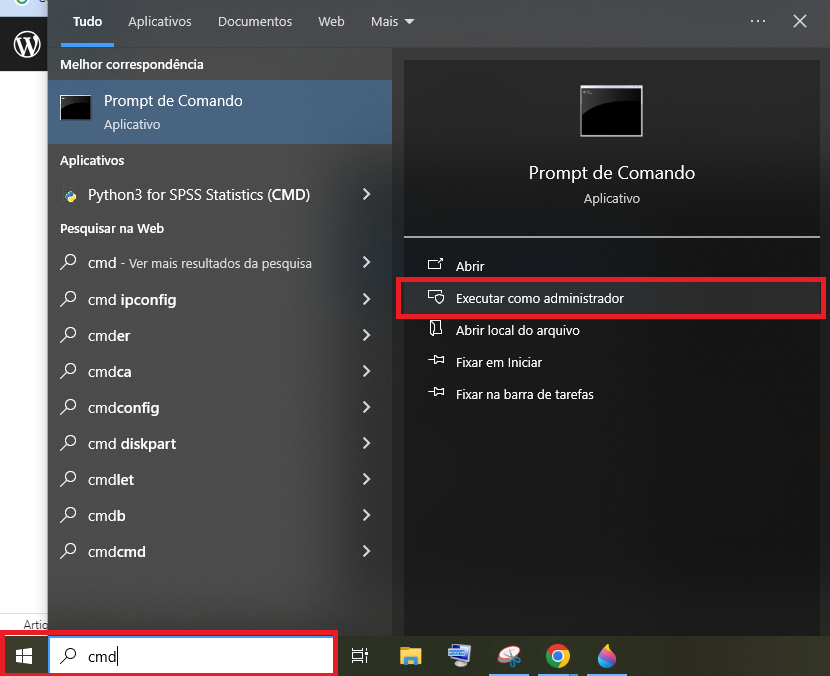This screenshot has height=676, width=830.
Task: Click the magnifier icon in the search box
Action: tap(68, 655)
